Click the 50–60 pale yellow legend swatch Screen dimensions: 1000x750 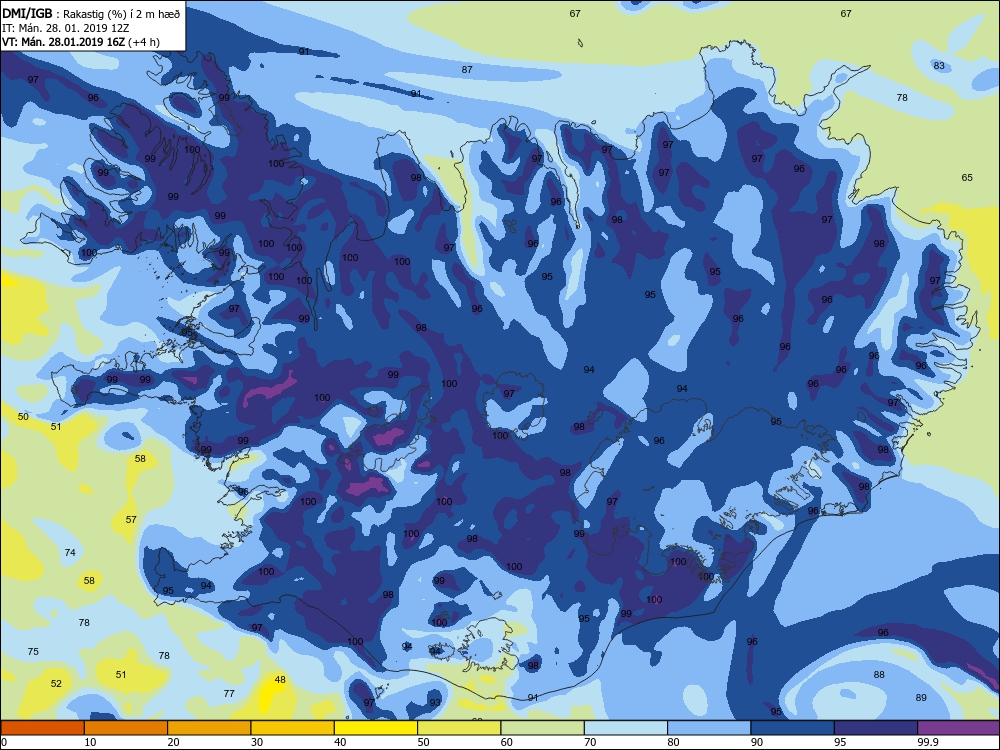[459, 728]
